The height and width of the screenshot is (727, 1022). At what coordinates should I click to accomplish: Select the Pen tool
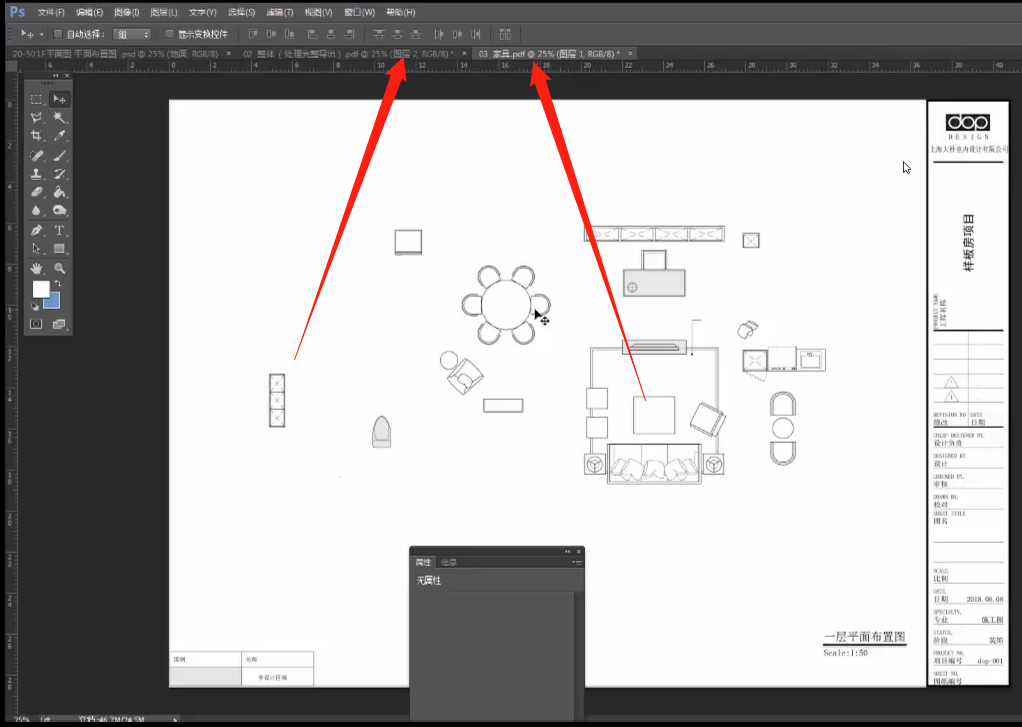coord(36,230)
